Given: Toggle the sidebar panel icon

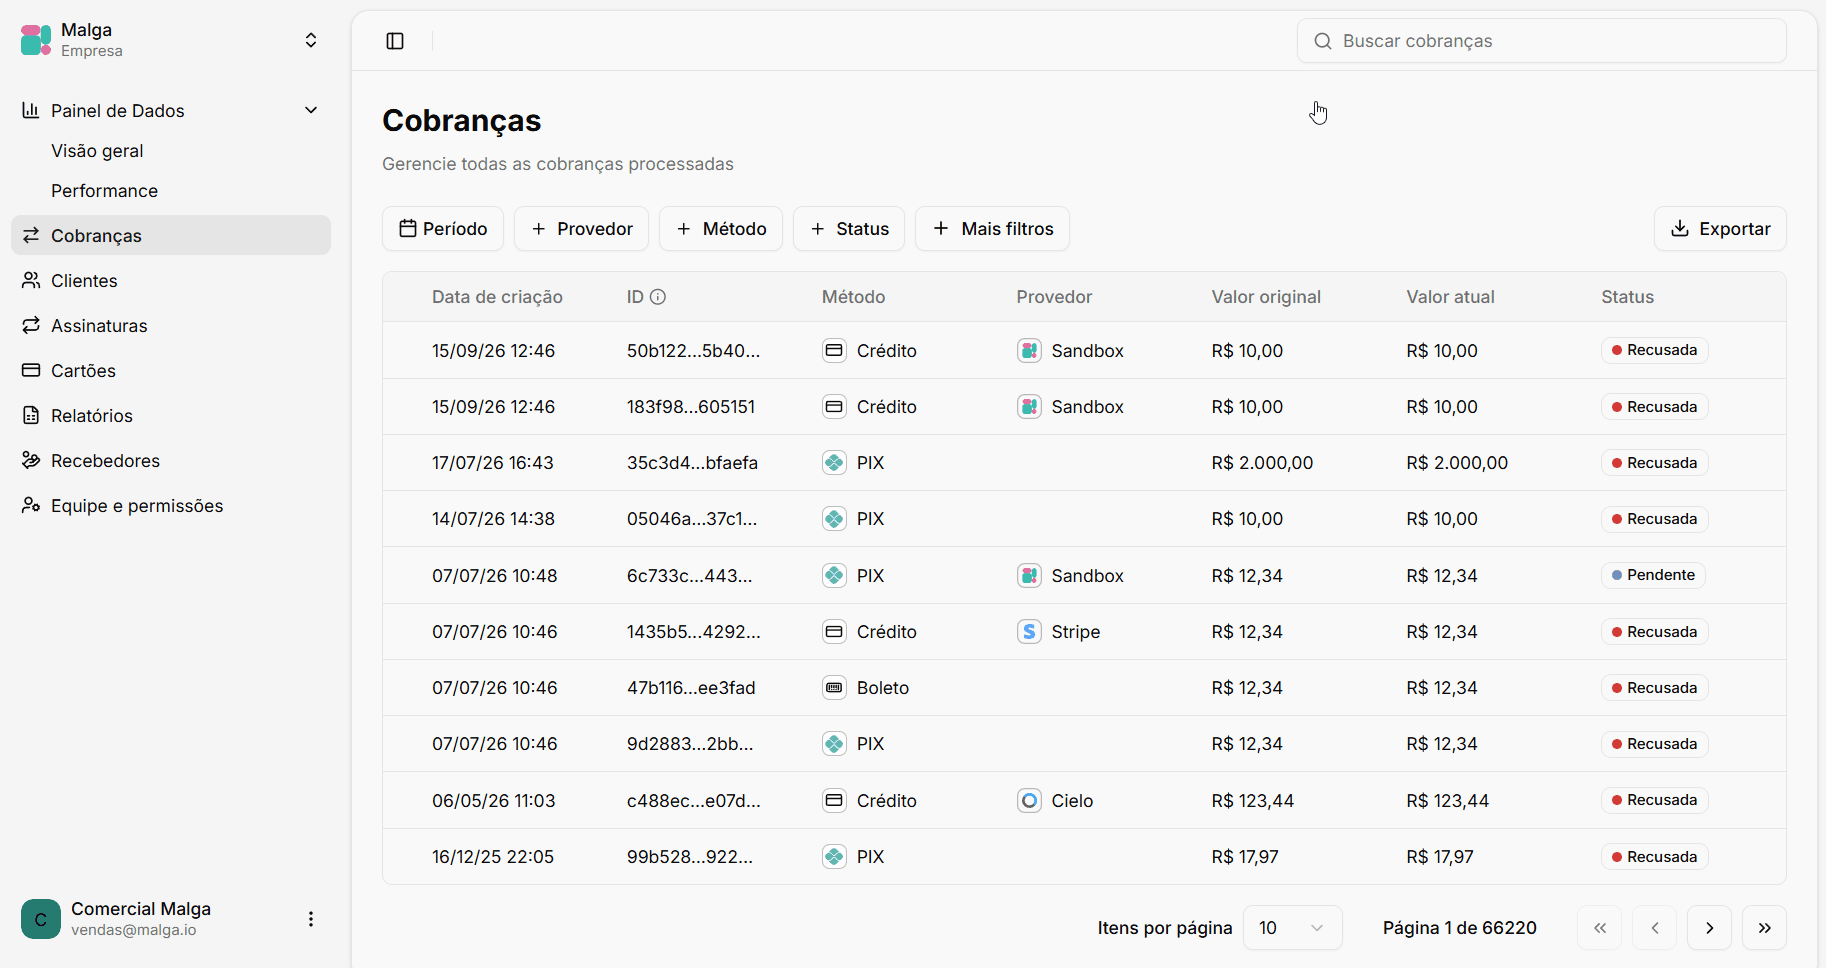Looking at the screenshot, I should point(395,41).
